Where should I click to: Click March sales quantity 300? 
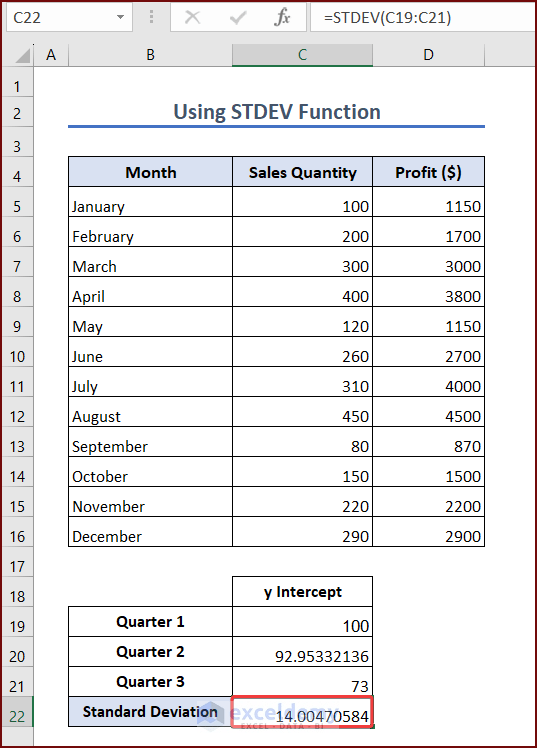coord(302,262)
